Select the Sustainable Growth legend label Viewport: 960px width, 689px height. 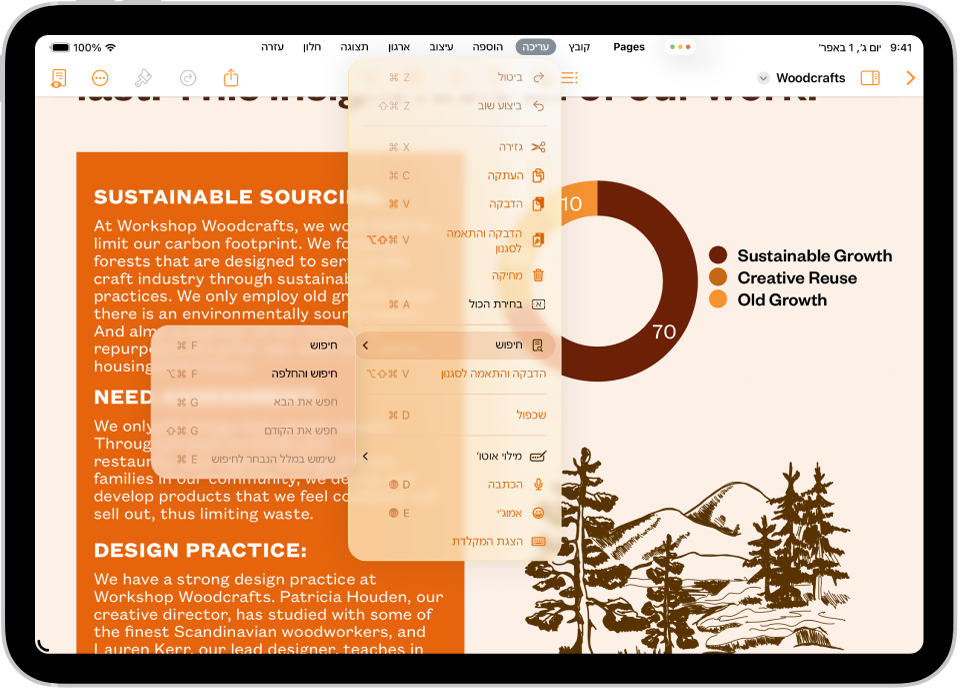tap(814, 255)
